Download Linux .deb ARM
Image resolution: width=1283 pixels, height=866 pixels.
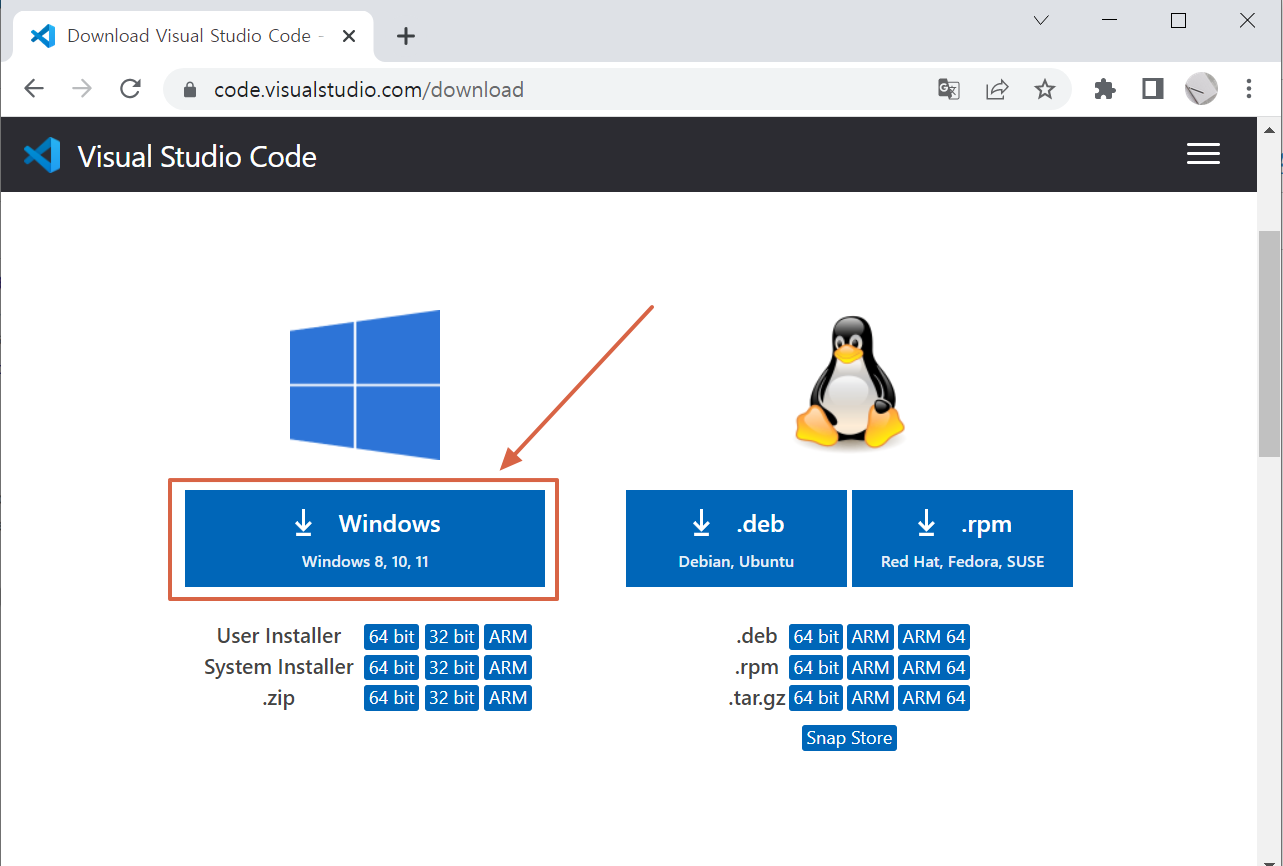871,637
